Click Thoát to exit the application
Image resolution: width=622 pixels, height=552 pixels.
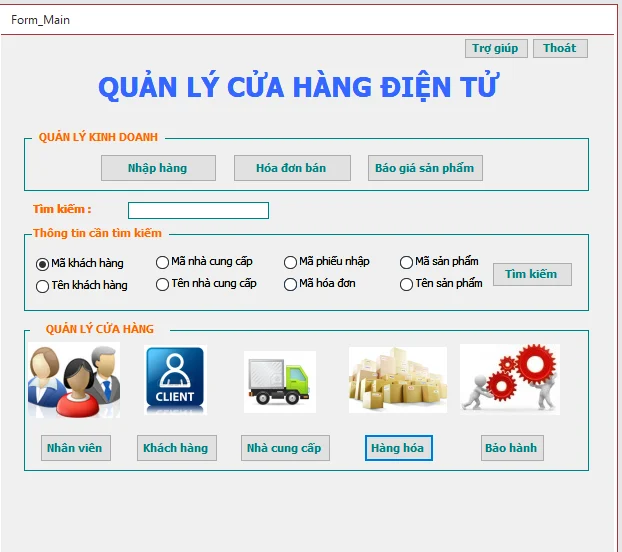click(560, 48)
